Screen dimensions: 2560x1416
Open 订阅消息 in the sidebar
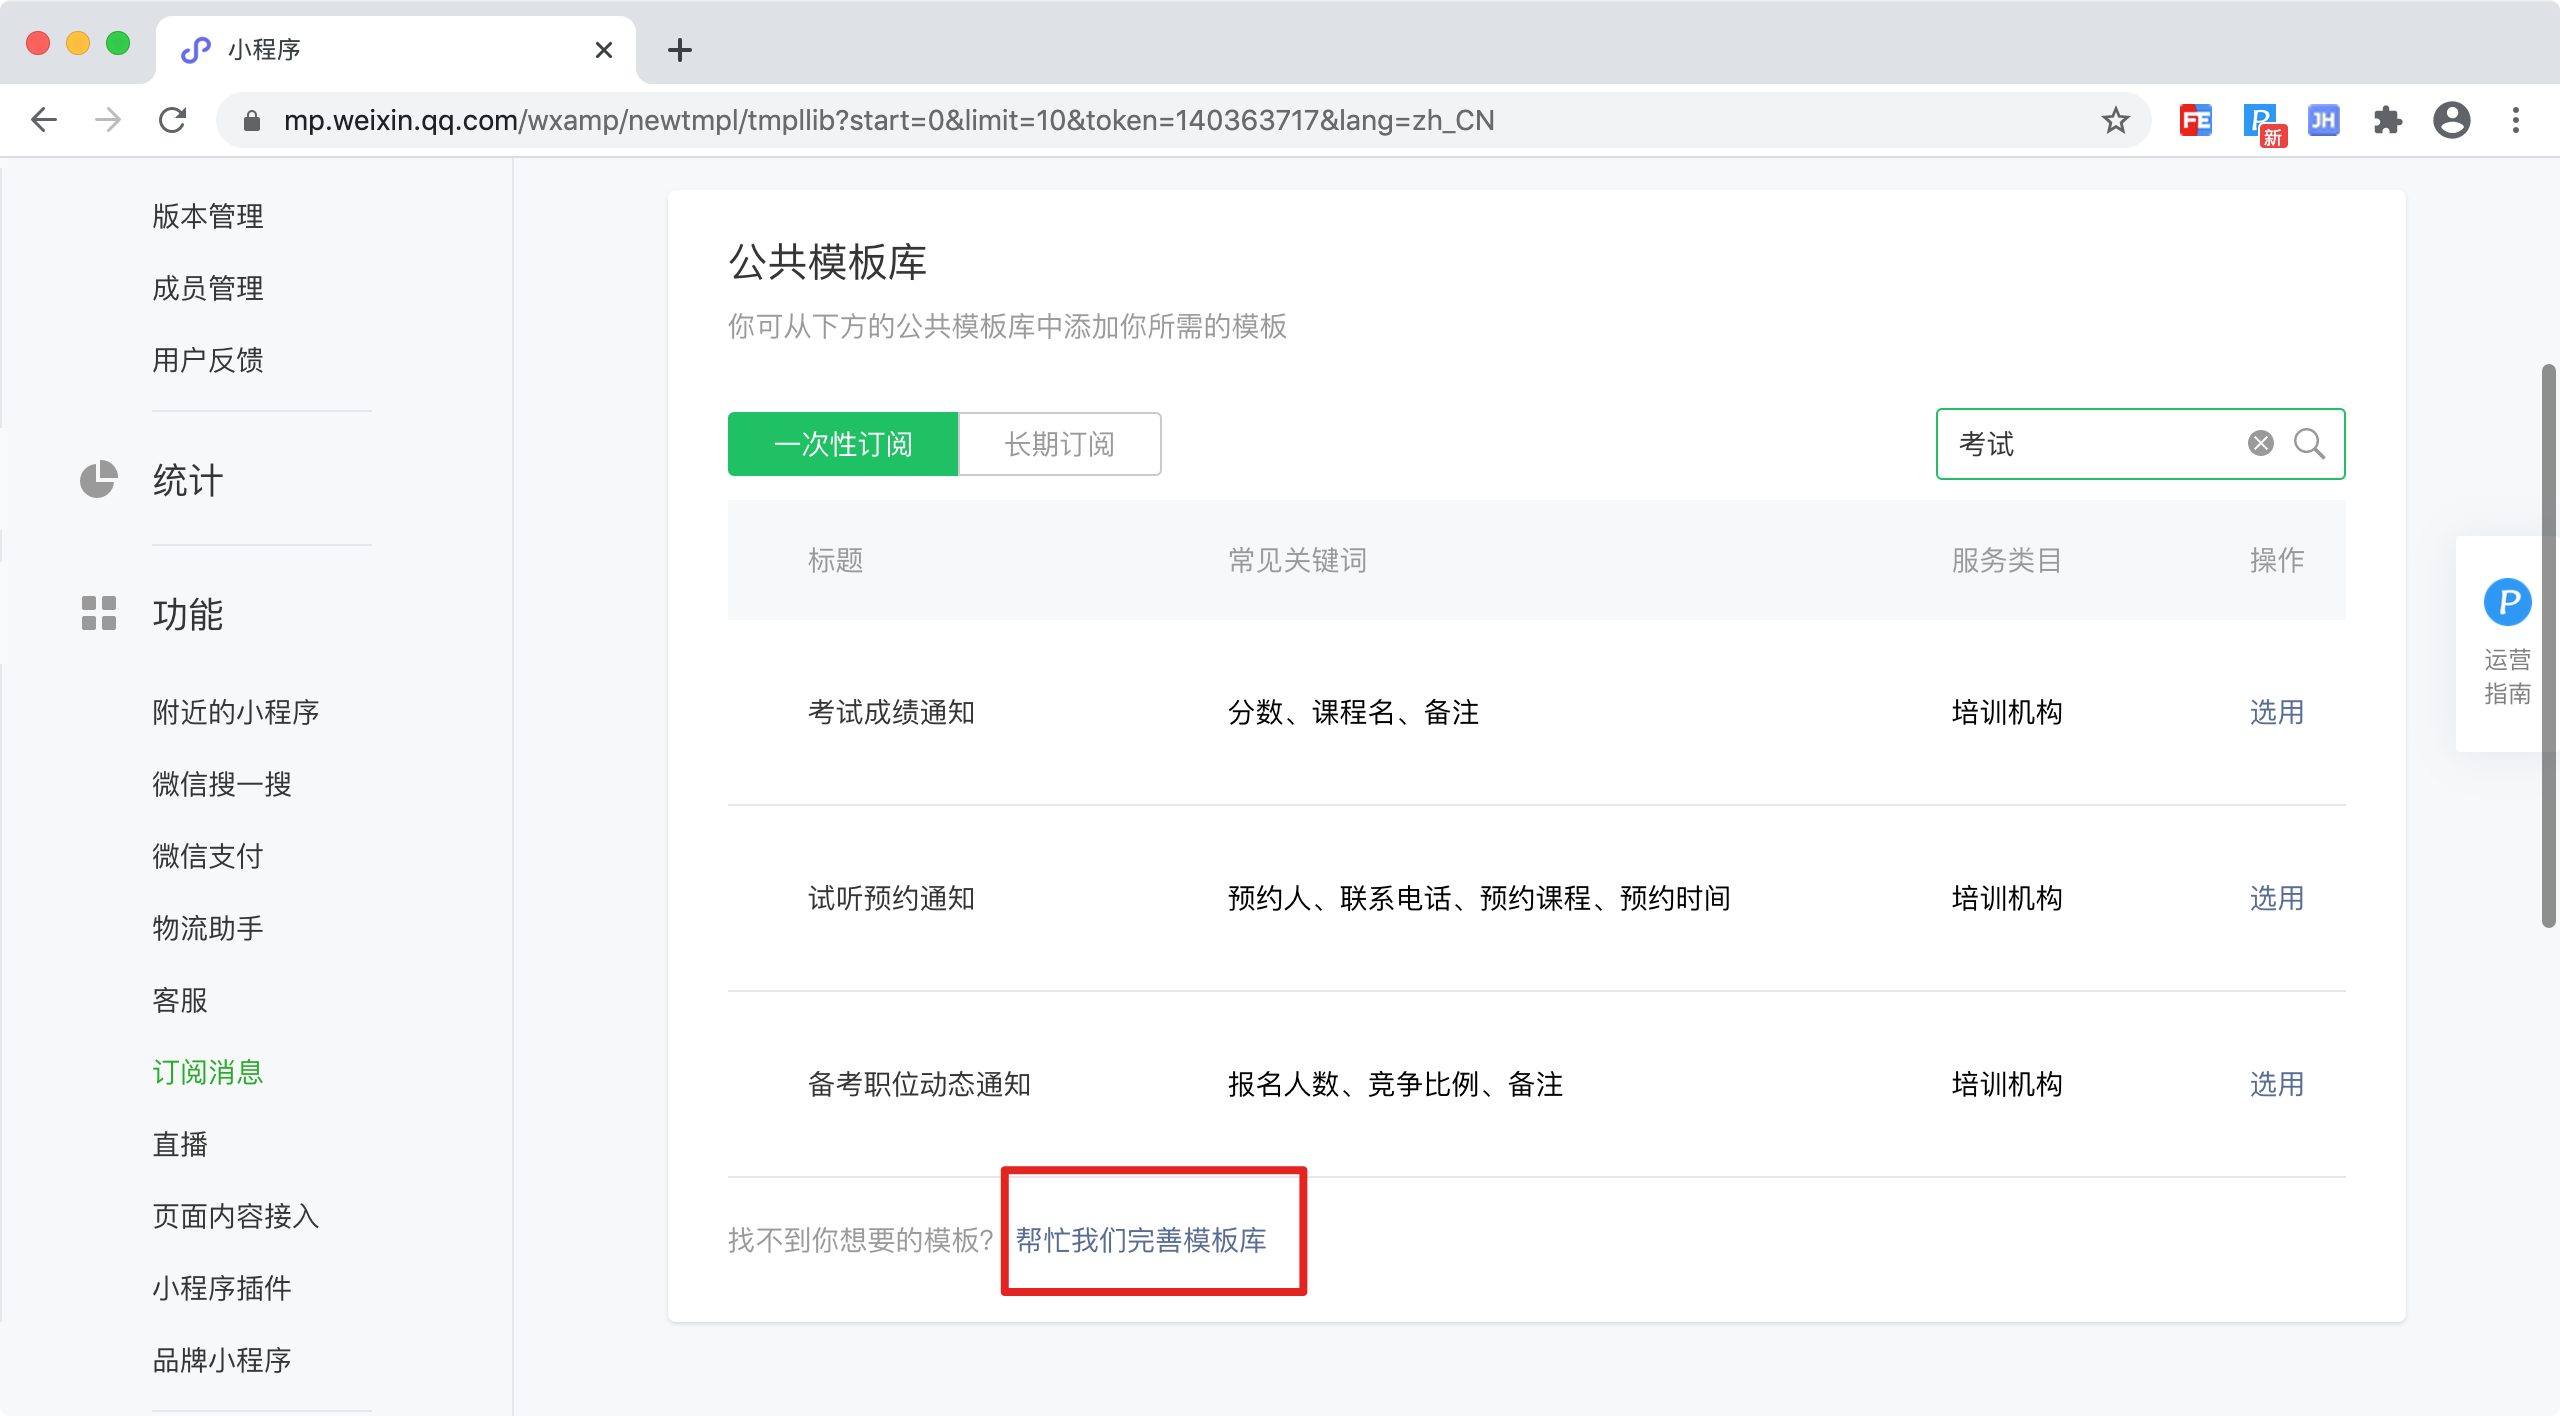click(207, 1072)
